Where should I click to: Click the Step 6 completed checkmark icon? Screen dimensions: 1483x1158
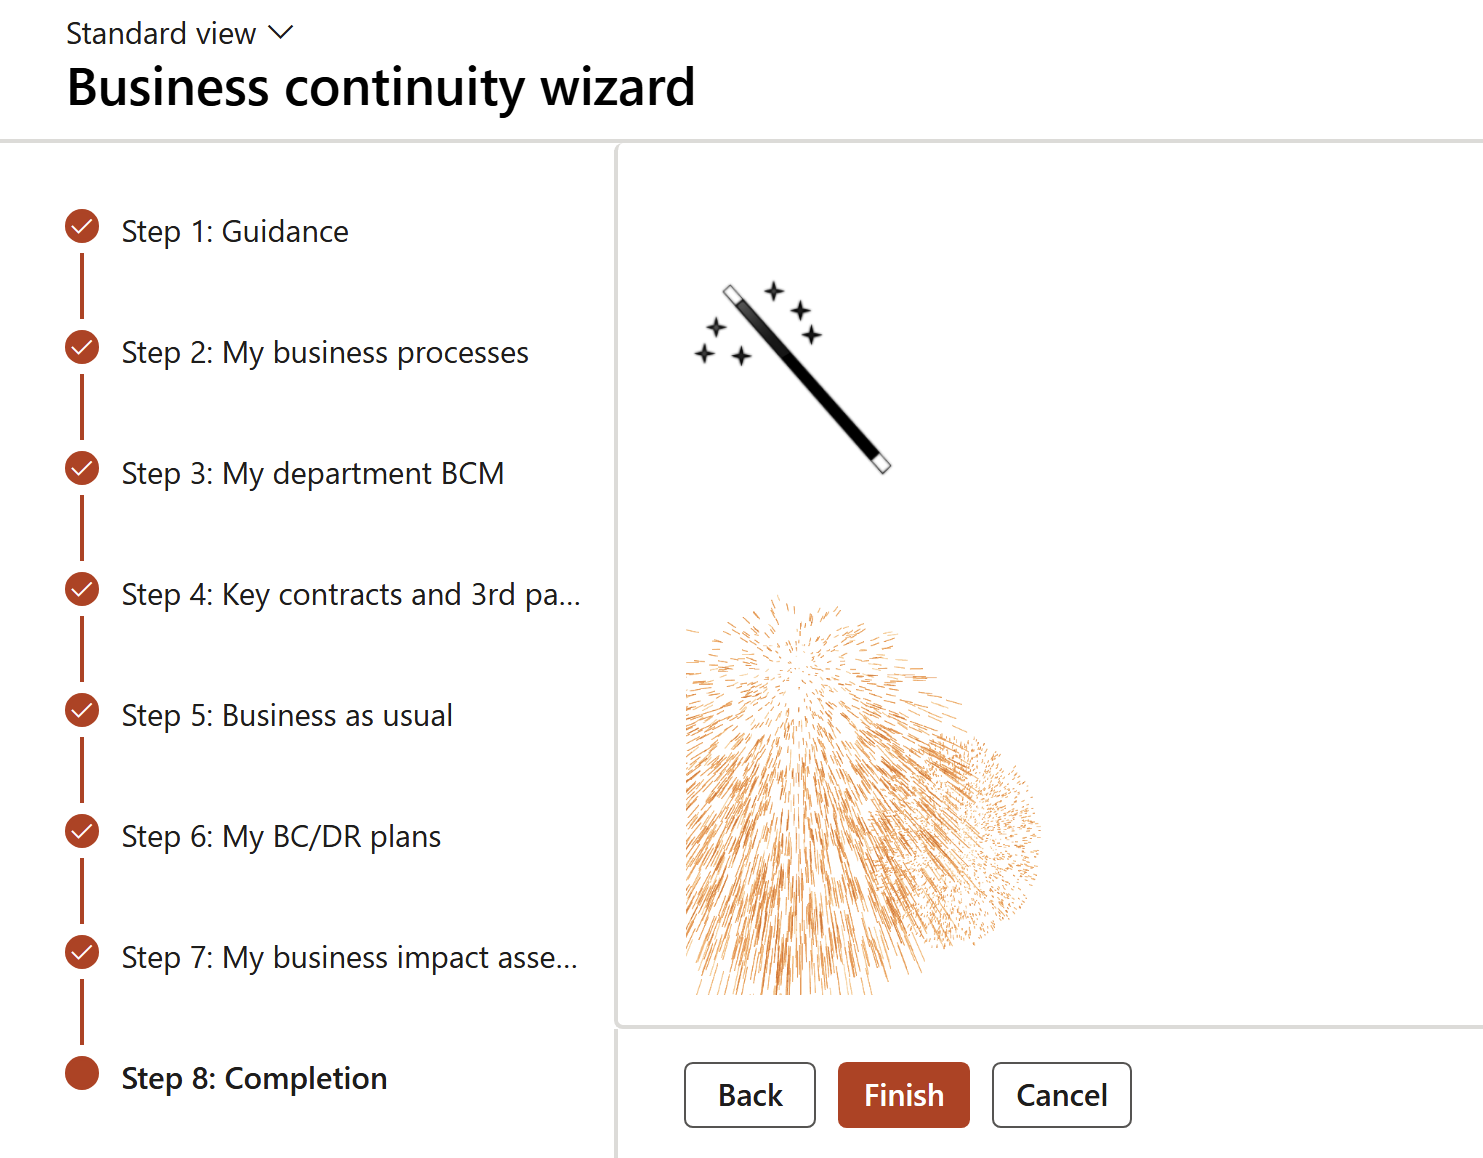pyautogui.click(x=82, y=832)
